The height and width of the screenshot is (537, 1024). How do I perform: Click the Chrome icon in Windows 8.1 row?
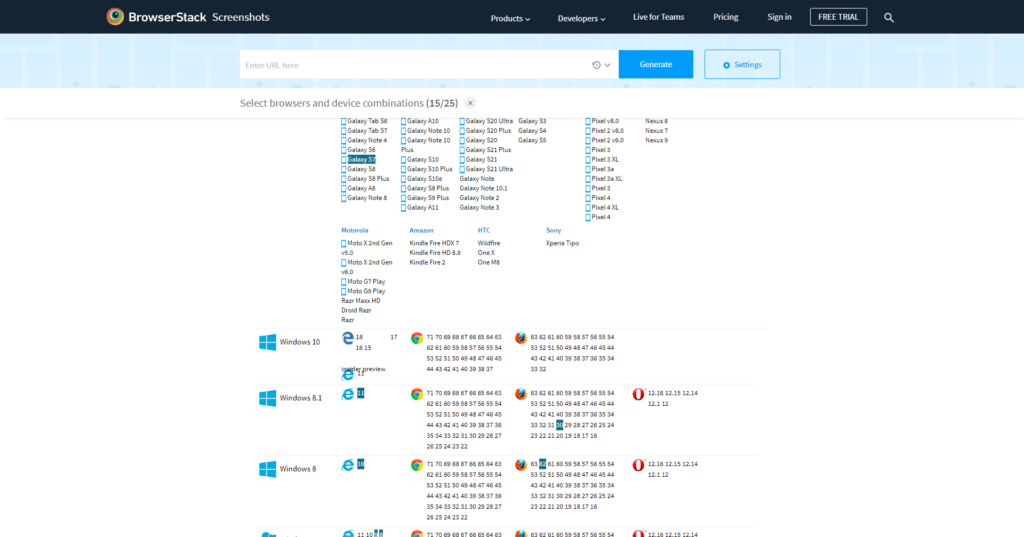pos(417,394)
